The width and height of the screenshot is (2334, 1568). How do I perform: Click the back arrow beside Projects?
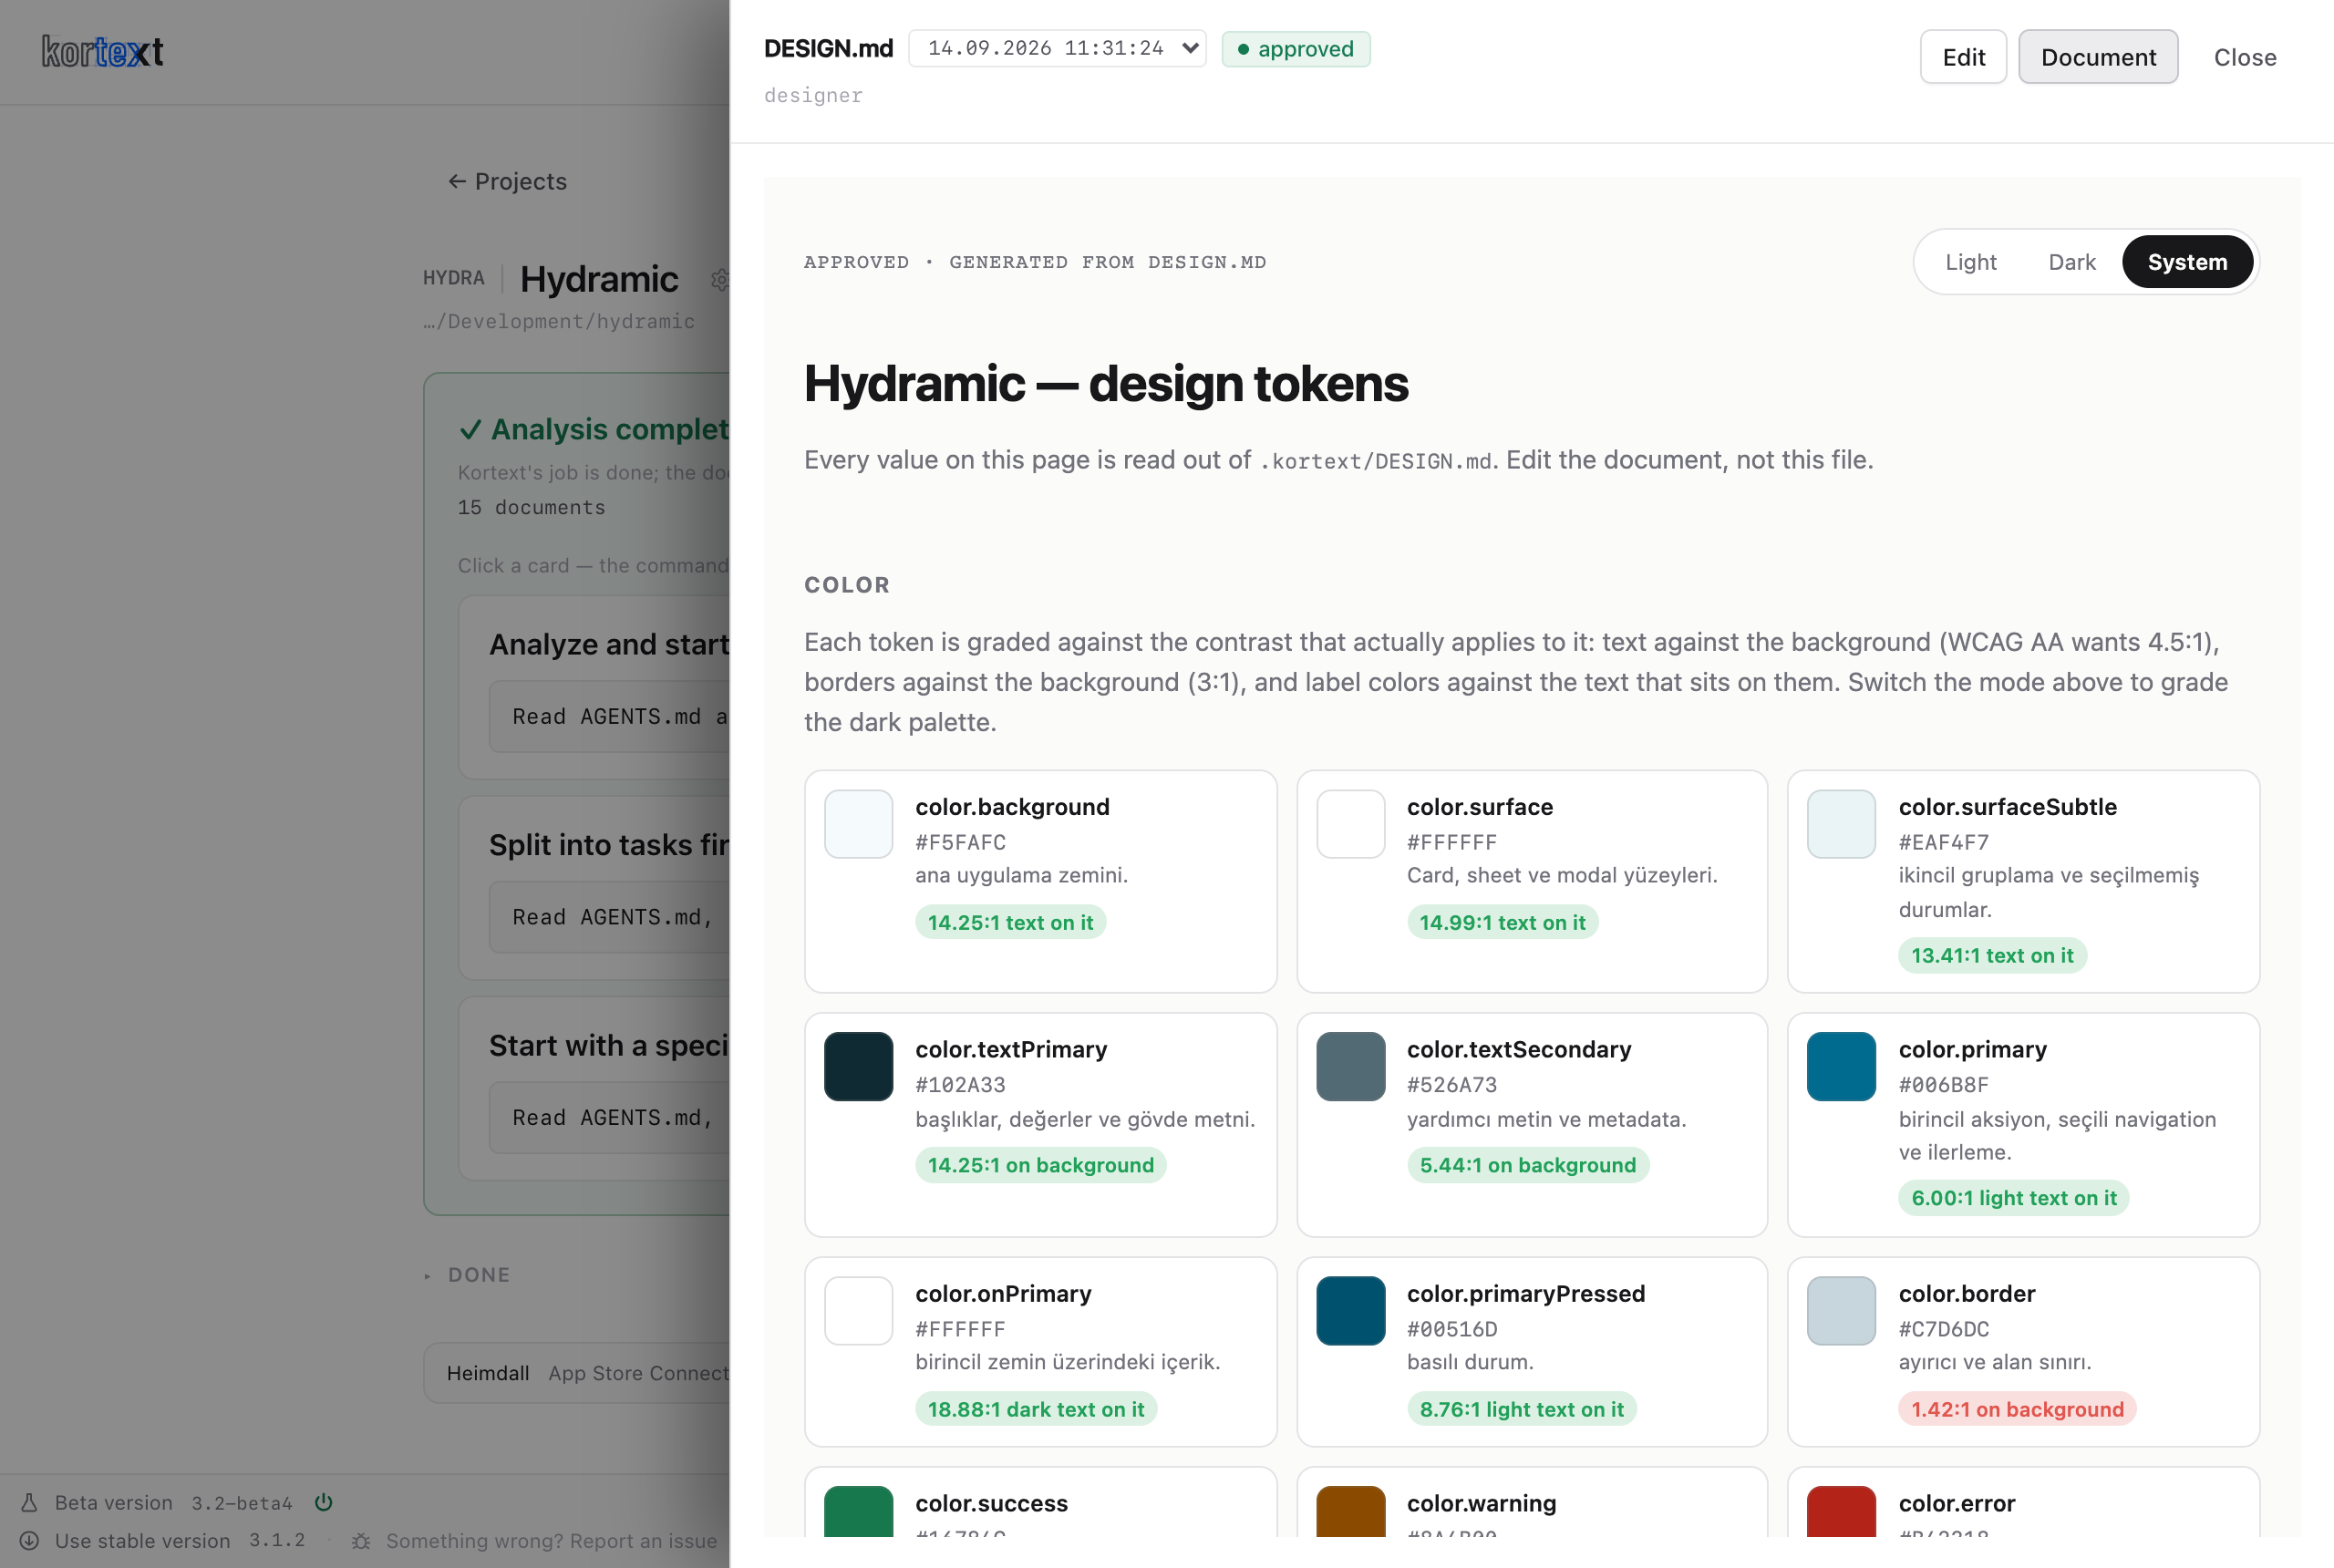pyautogui.click(x=457, y=181)
